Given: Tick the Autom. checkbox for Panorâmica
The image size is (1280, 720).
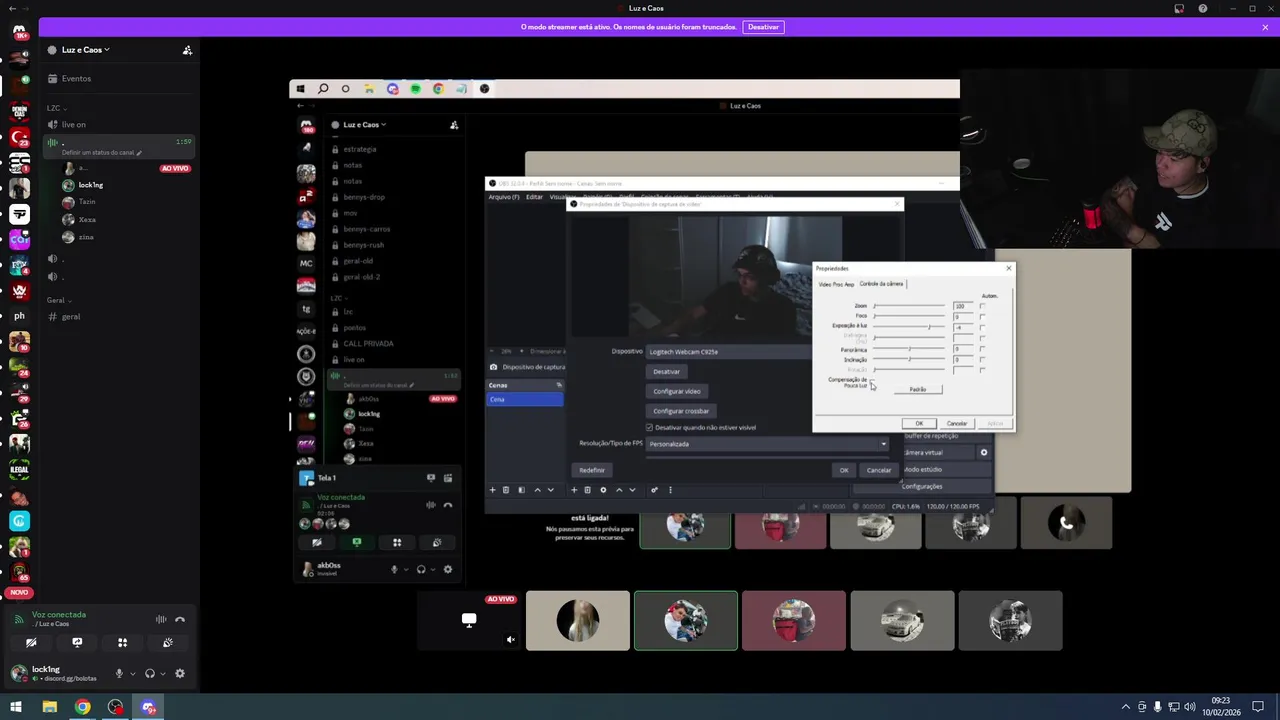Looking at the screenshot, I should tap(982, 349).
